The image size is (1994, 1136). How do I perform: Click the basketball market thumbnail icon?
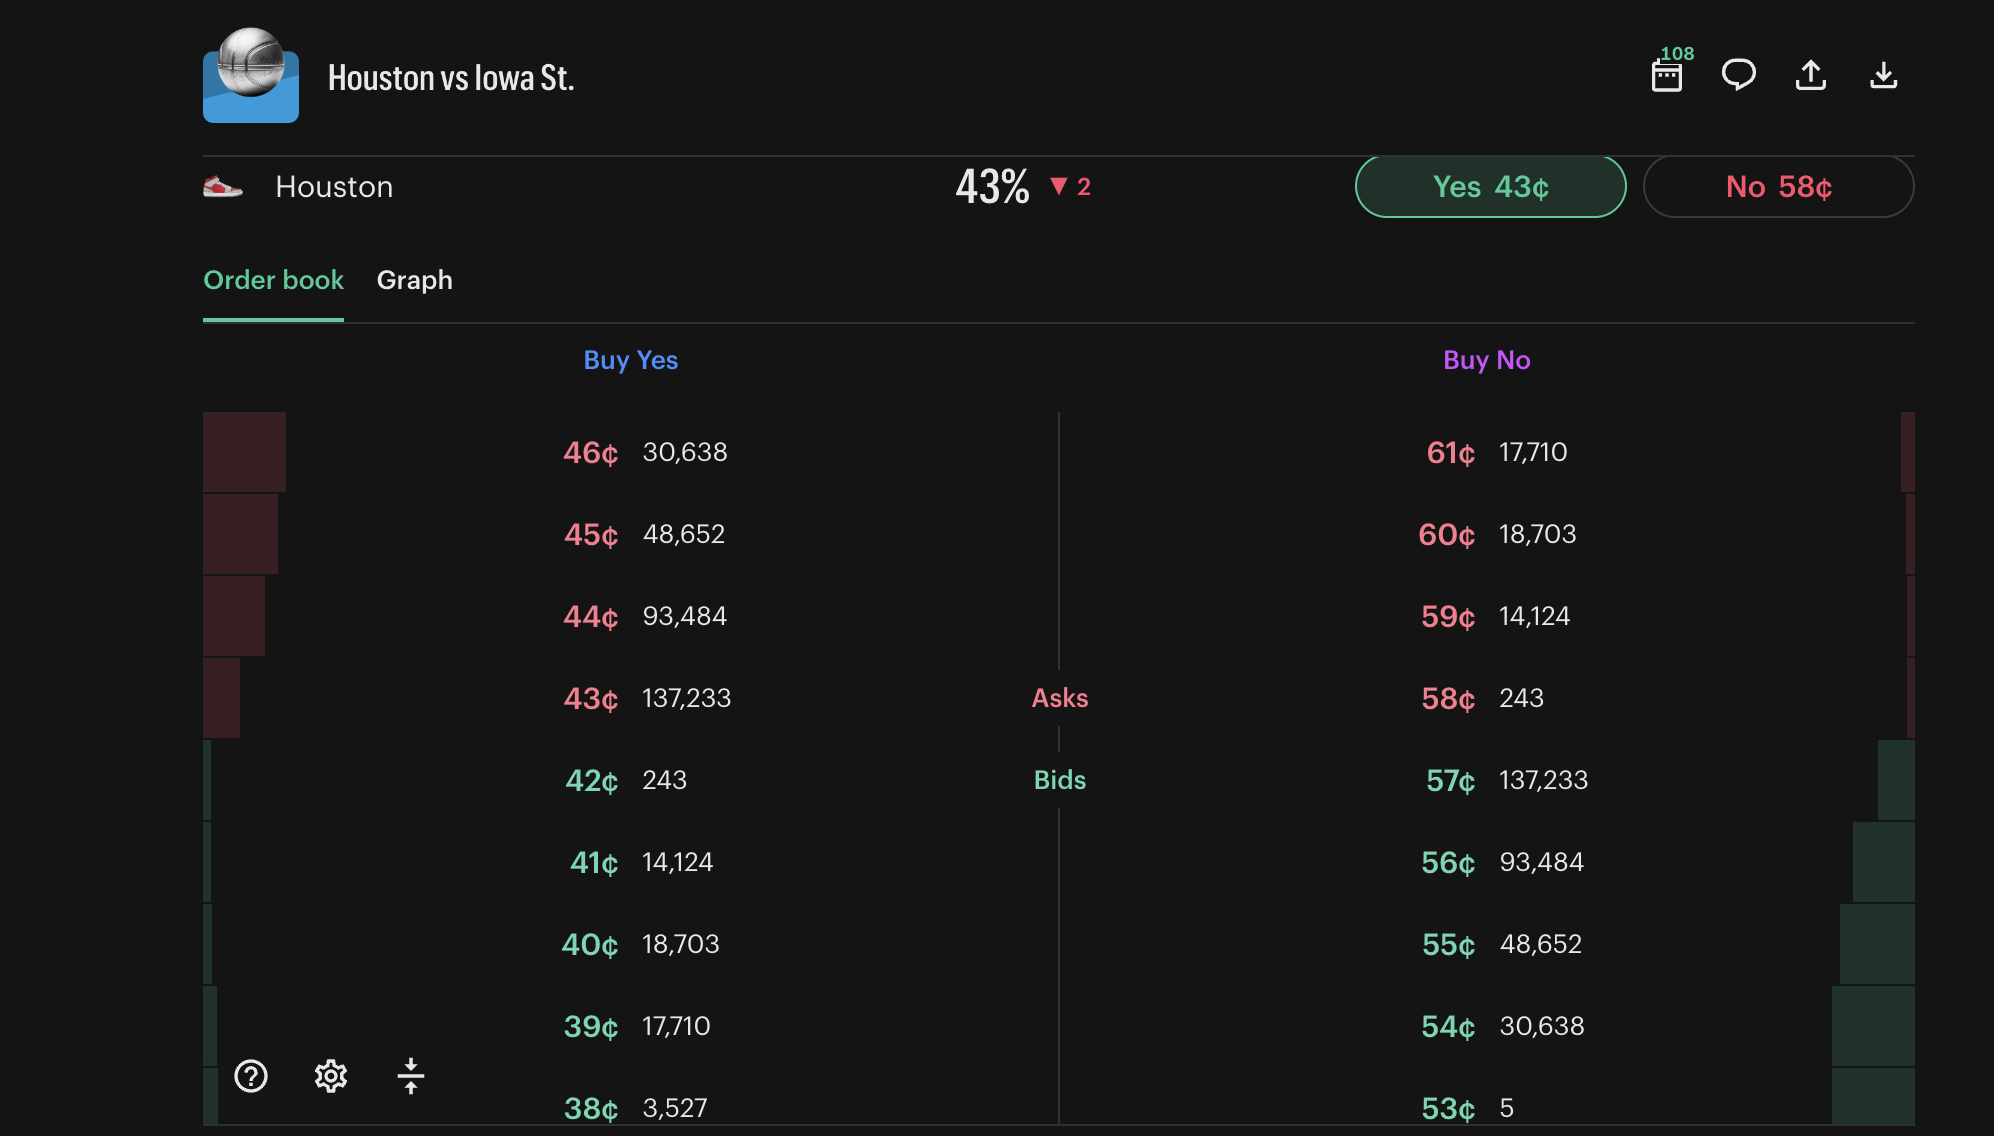(x=251, y=83)
